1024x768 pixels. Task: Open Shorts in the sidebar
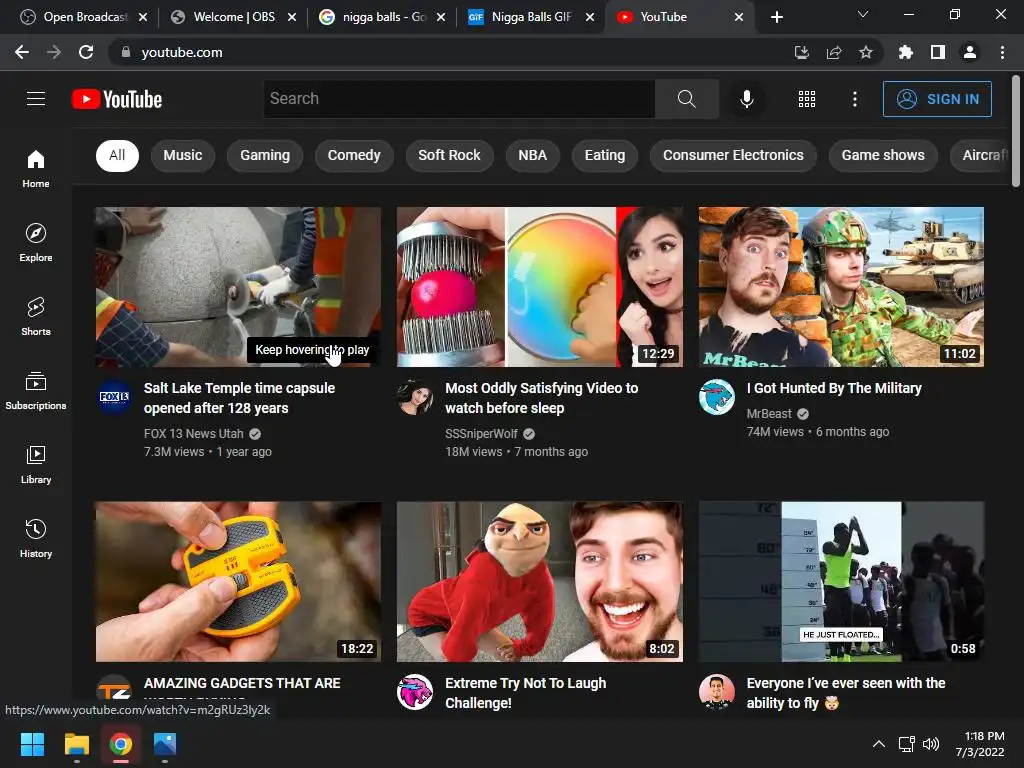(36, 316)
